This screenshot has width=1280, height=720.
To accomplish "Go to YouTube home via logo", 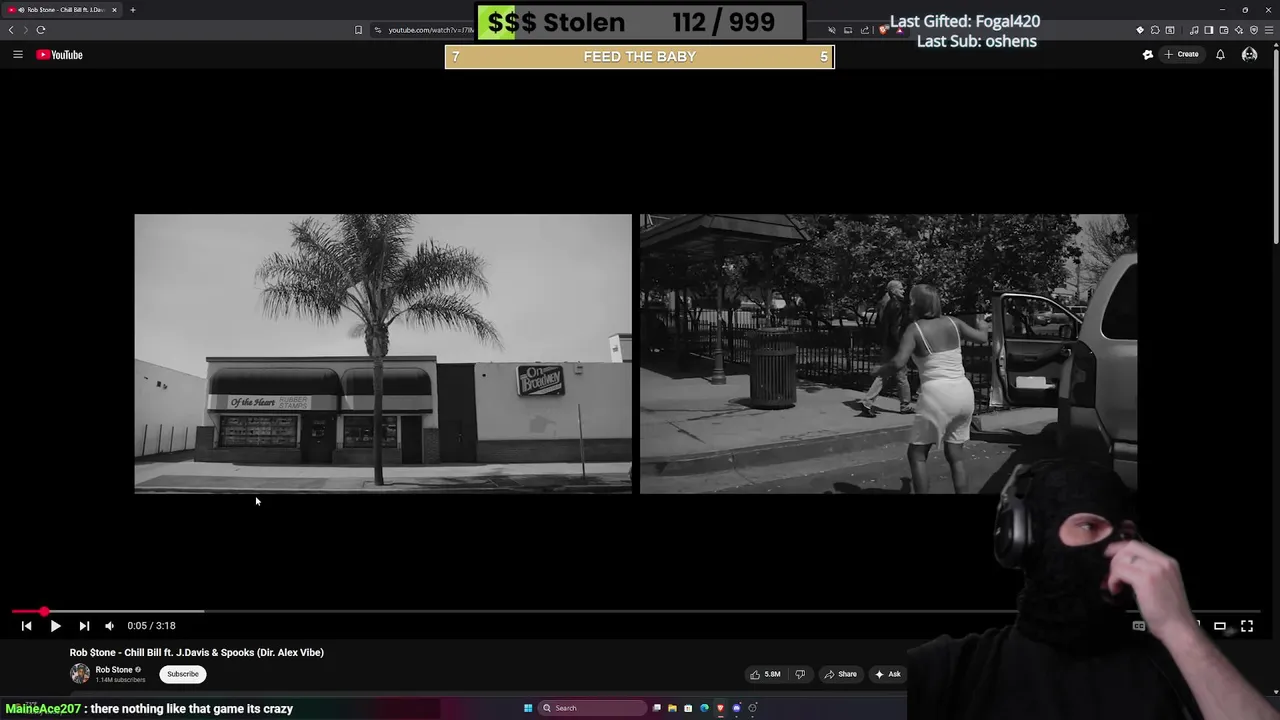I will [60, 55].
